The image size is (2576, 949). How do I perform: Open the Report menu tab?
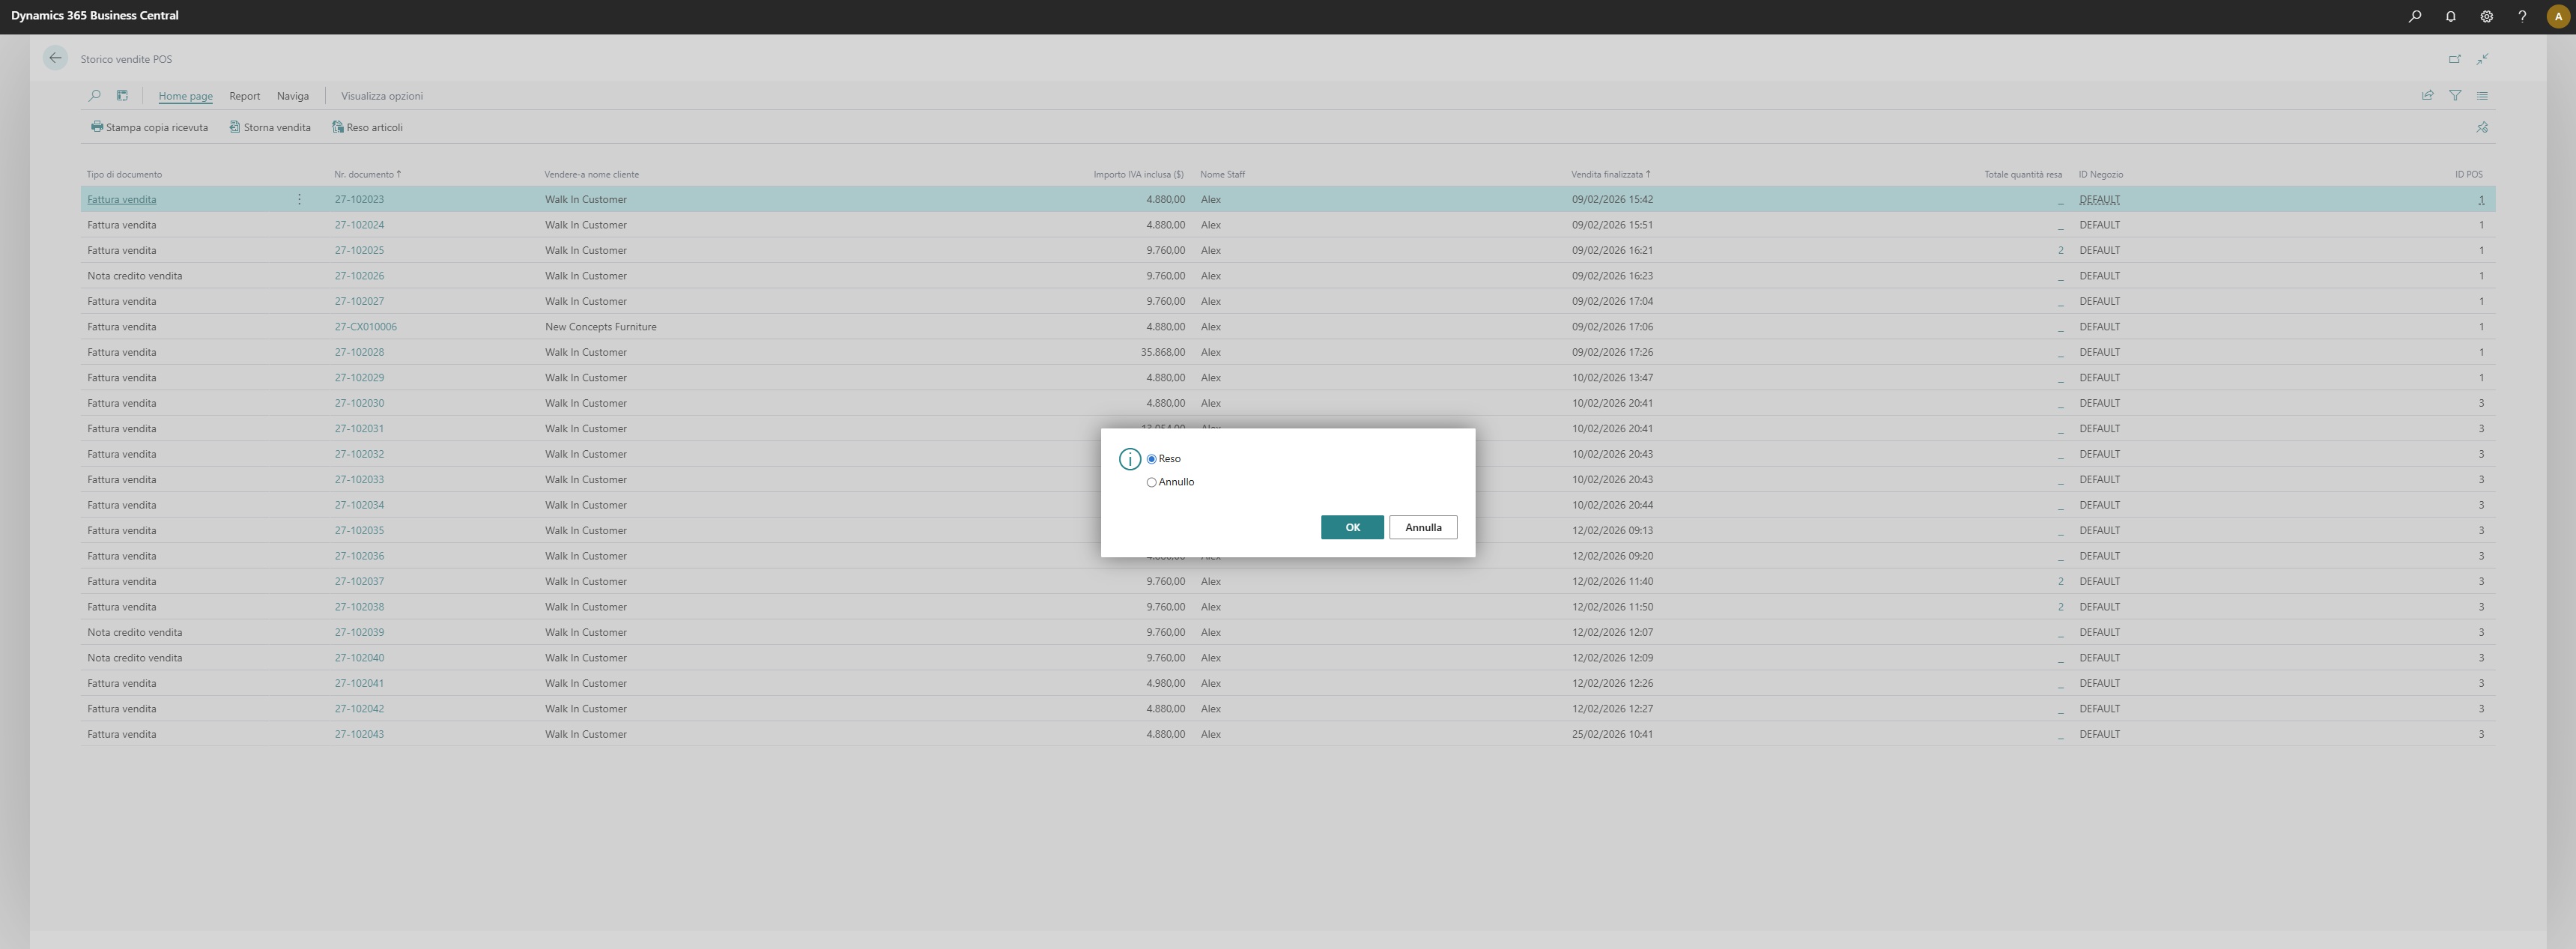244,96
